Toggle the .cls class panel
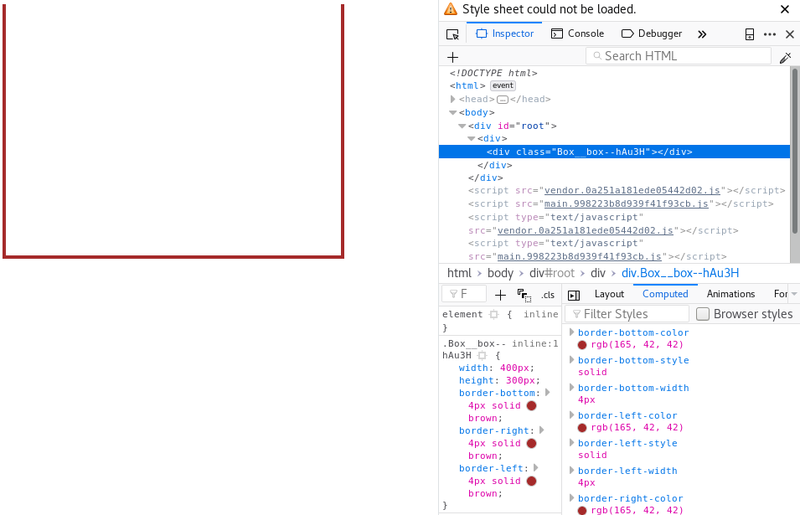The width and height of the screenshot is (800, 515). [x=547, y=295]
